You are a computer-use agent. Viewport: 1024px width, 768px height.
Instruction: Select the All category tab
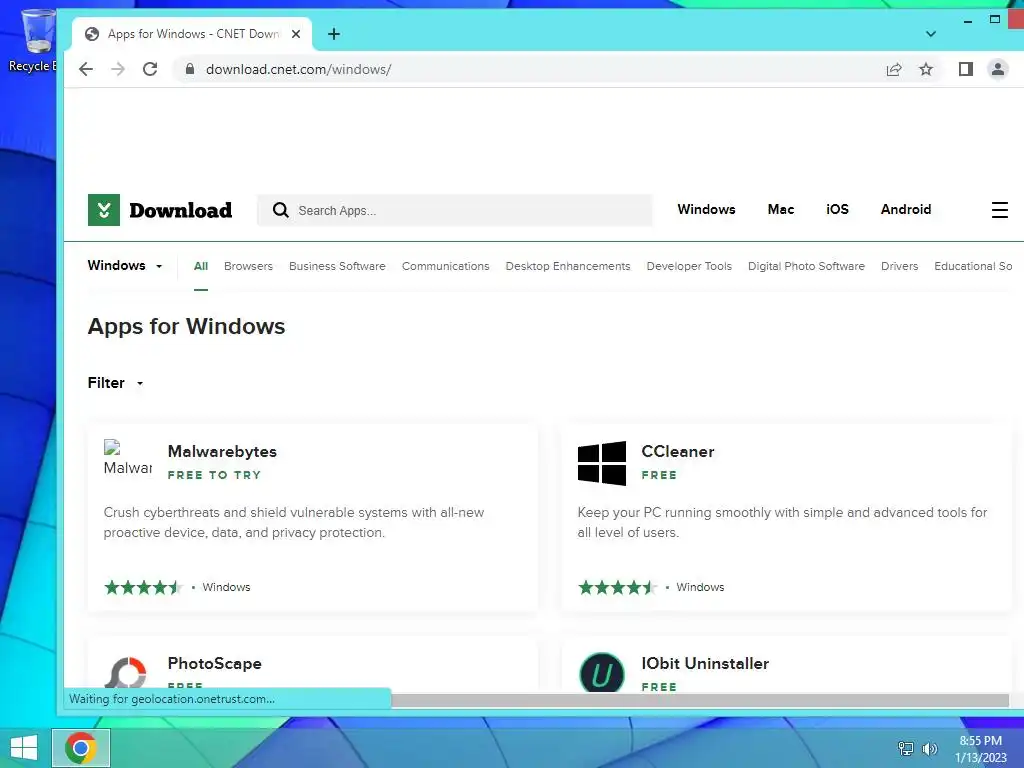point(200,266)
